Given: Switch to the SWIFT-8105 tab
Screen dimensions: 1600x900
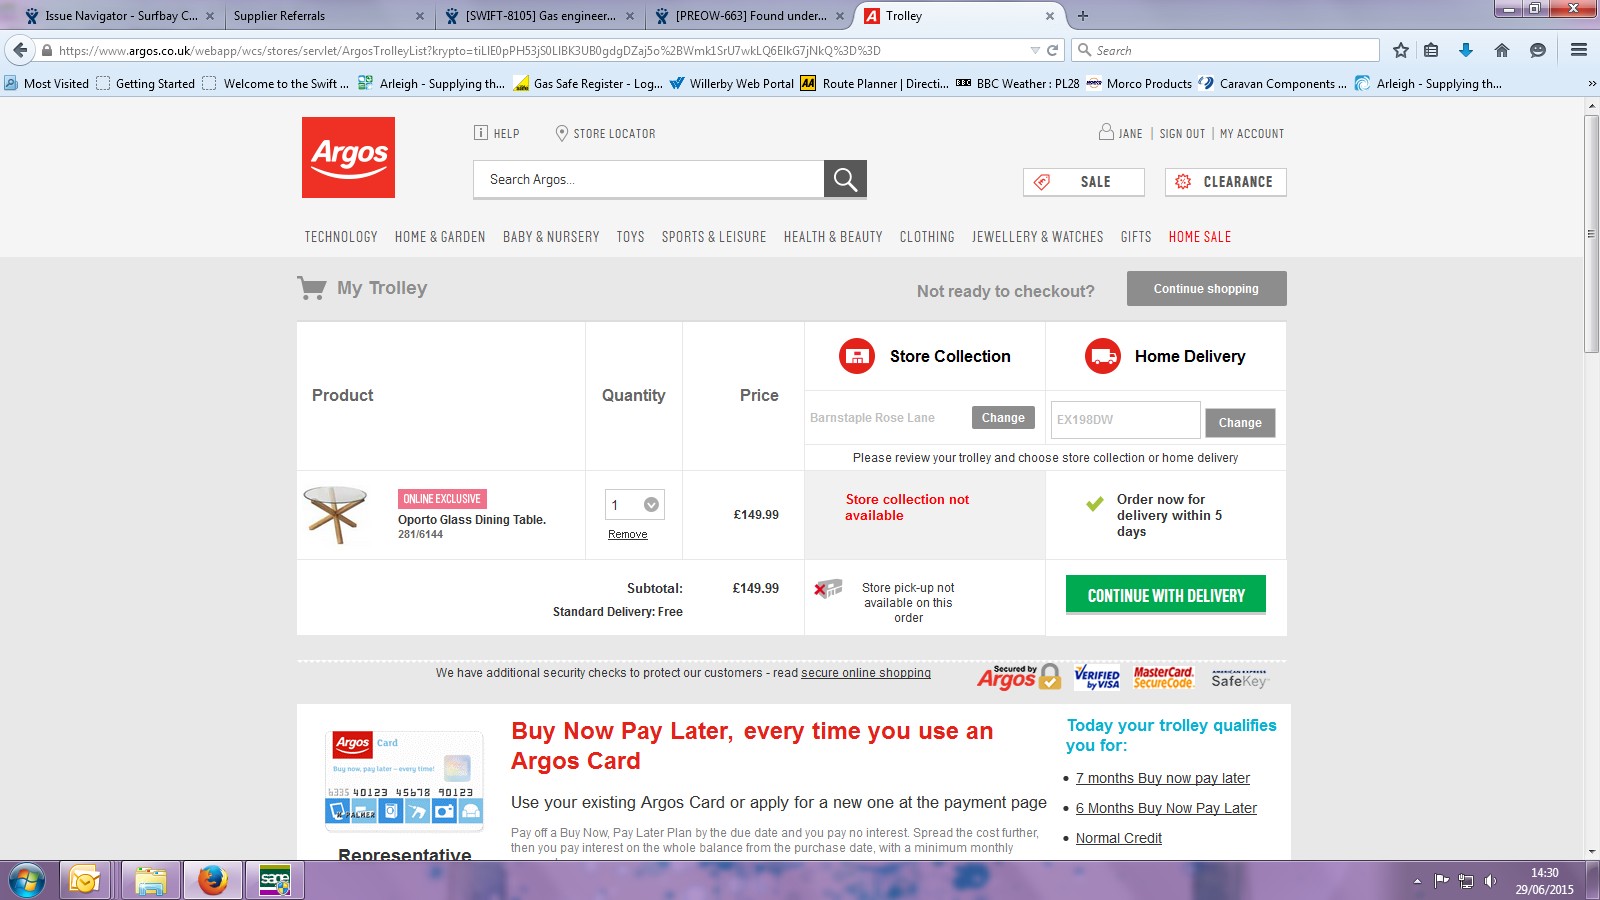Looking at the screenshot, I should 540,16.
